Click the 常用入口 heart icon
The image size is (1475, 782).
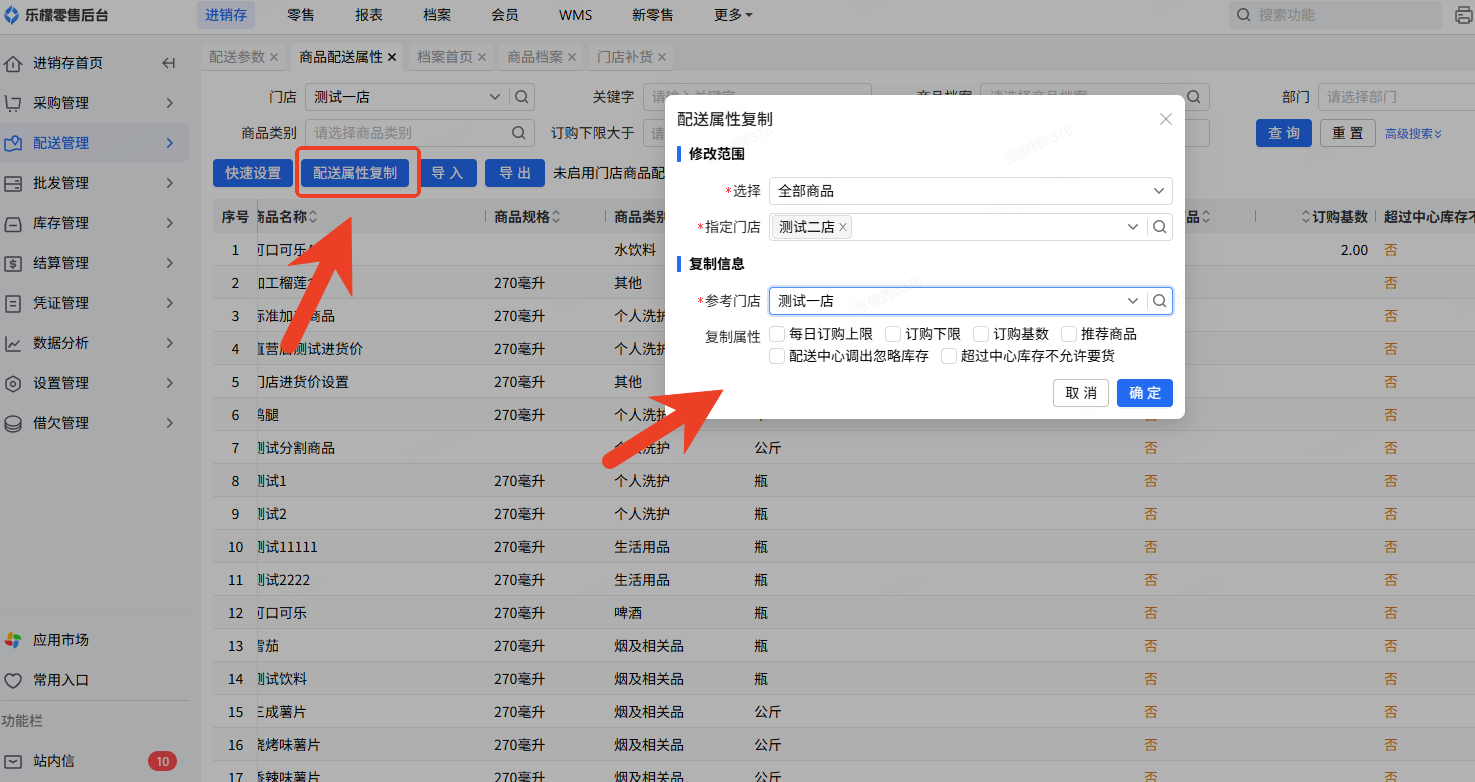click(x=13, y=680)
